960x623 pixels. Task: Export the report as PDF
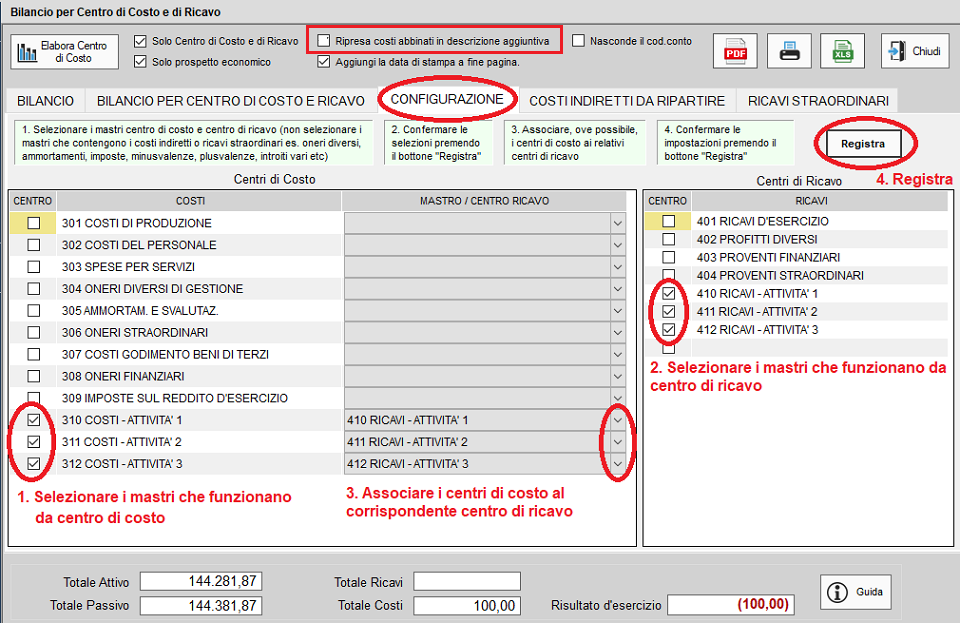tap(735, 51)
